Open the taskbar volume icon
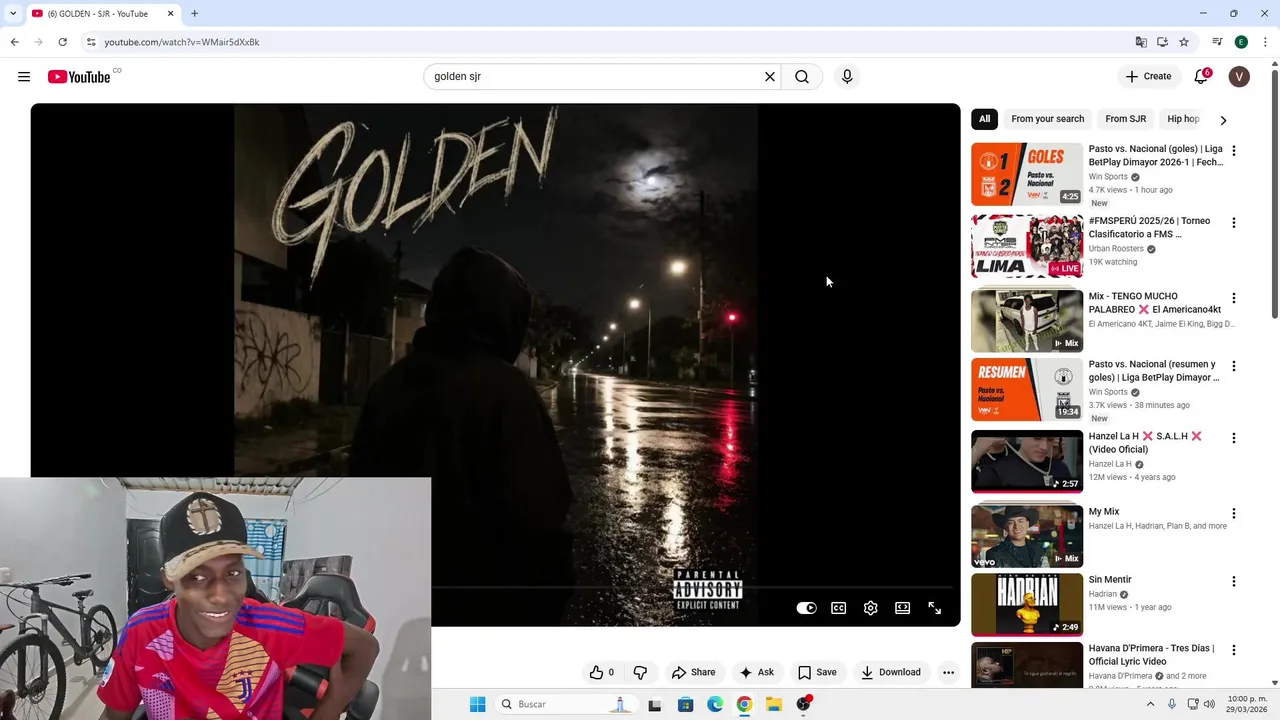Image resolution: width=1280 pixels, height=720 pixels. [1209, 704]
